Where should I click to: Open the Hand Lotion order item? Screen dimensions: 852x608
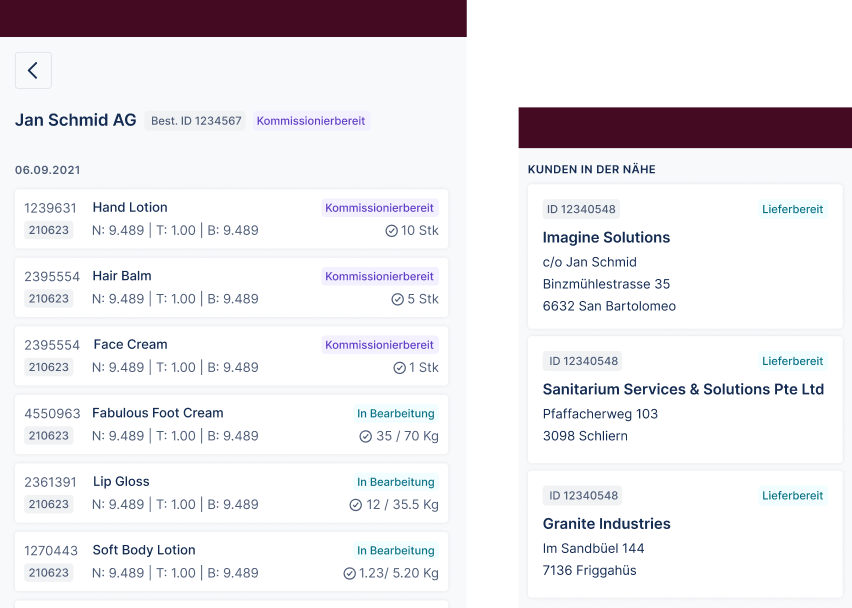click(231, 219)
